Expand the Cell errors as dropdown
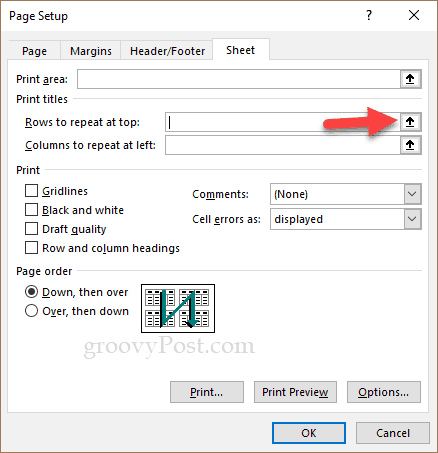 point(412,219)
